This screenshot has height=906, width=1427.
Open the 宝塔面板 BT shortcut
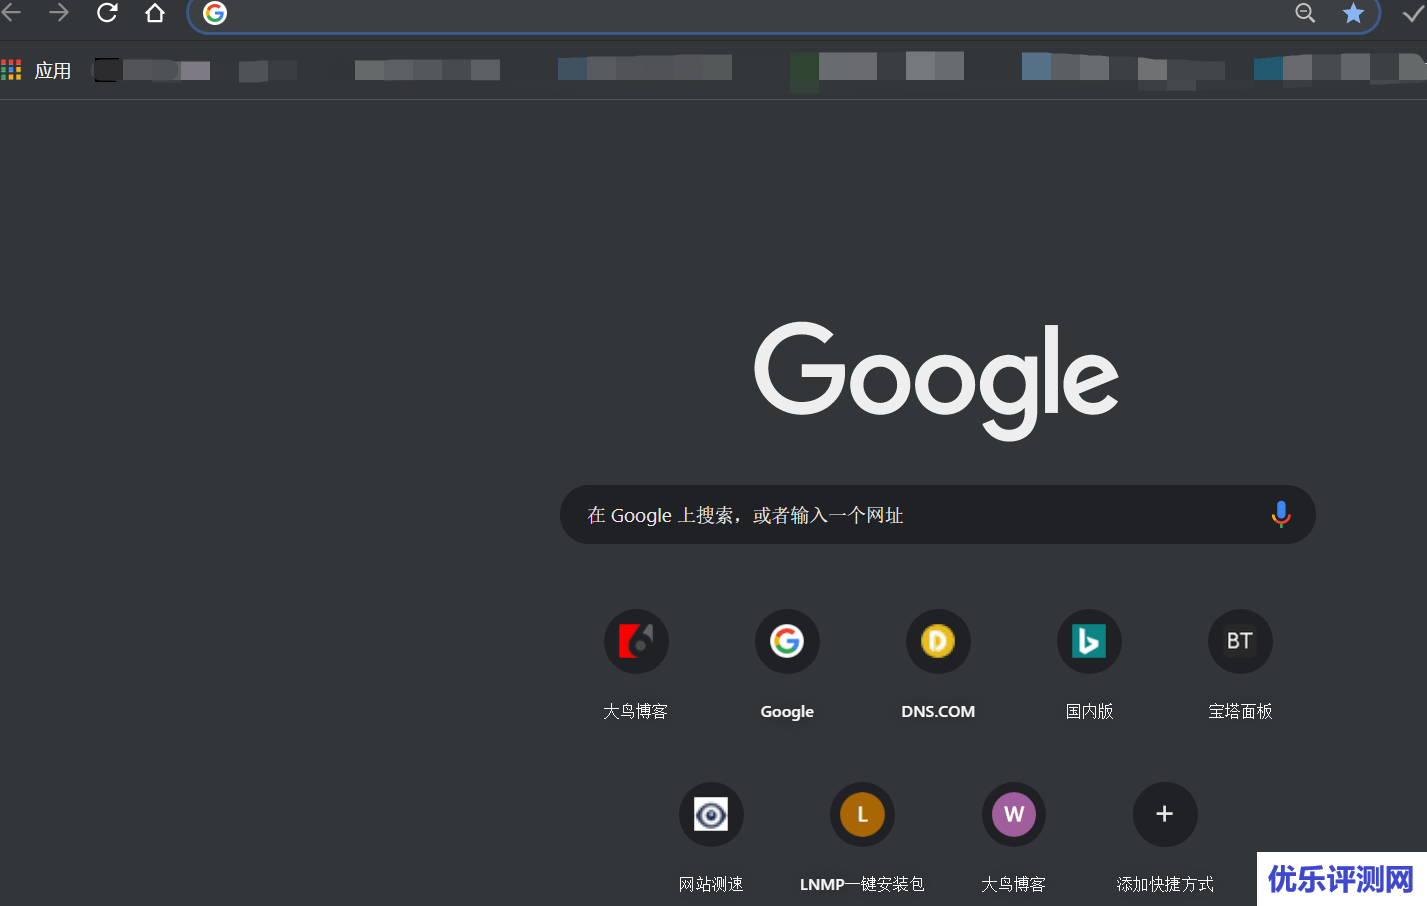pyautogui.click(x=1240, y=641)
